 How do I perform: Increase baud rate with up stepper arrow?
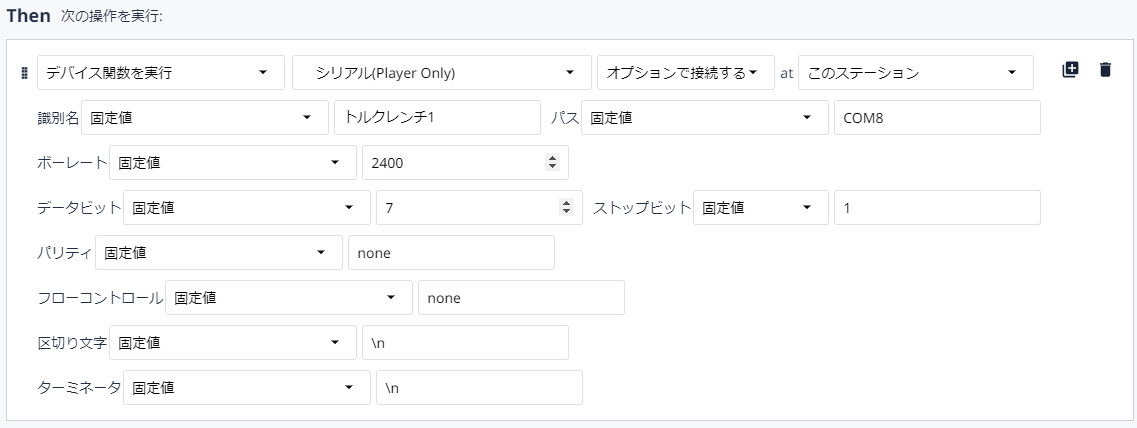point(553,159)
